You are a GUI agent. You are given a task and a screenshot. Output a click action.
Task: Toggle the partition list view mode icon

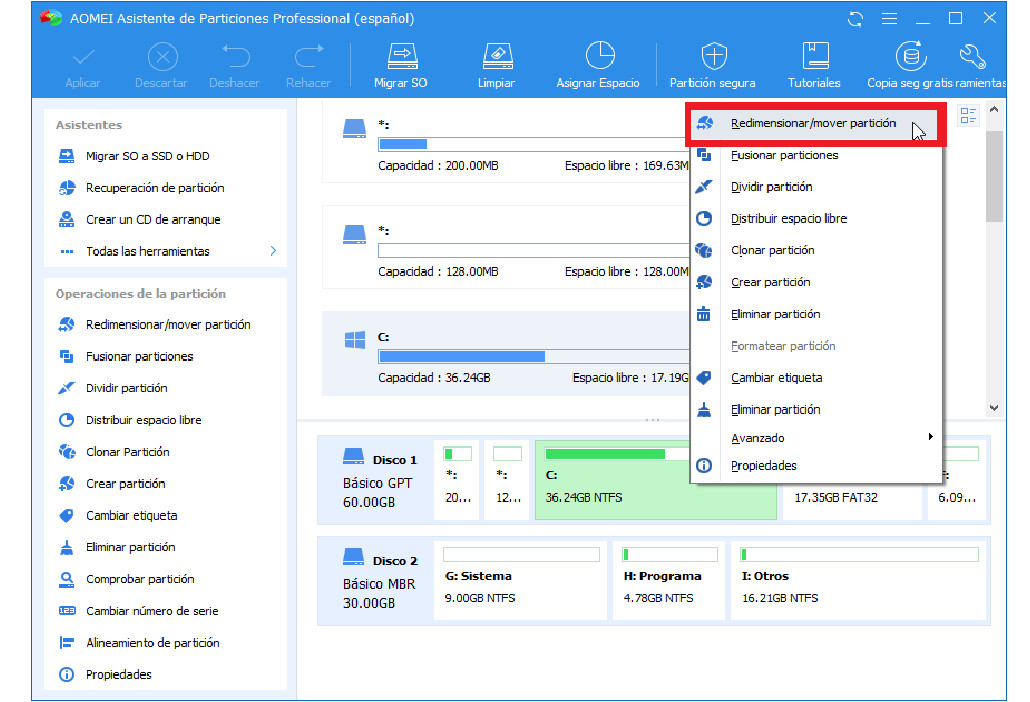968,116
